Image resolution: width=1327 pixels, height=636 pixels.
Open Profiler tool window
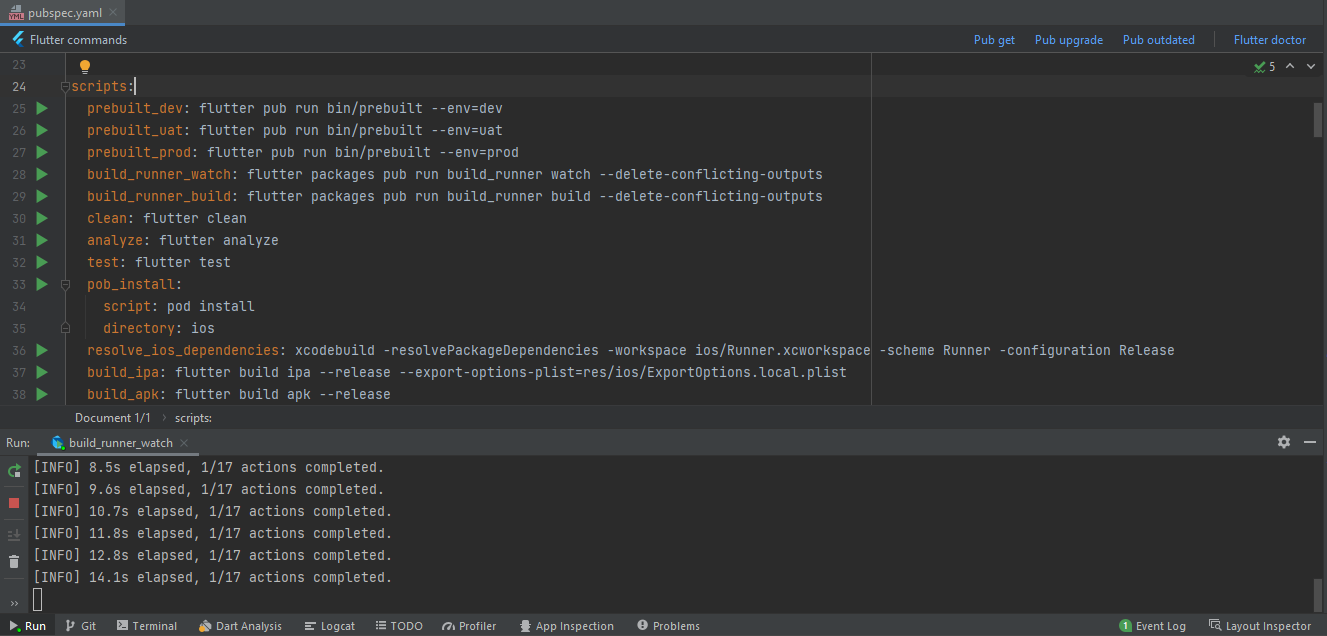(469, 626)
